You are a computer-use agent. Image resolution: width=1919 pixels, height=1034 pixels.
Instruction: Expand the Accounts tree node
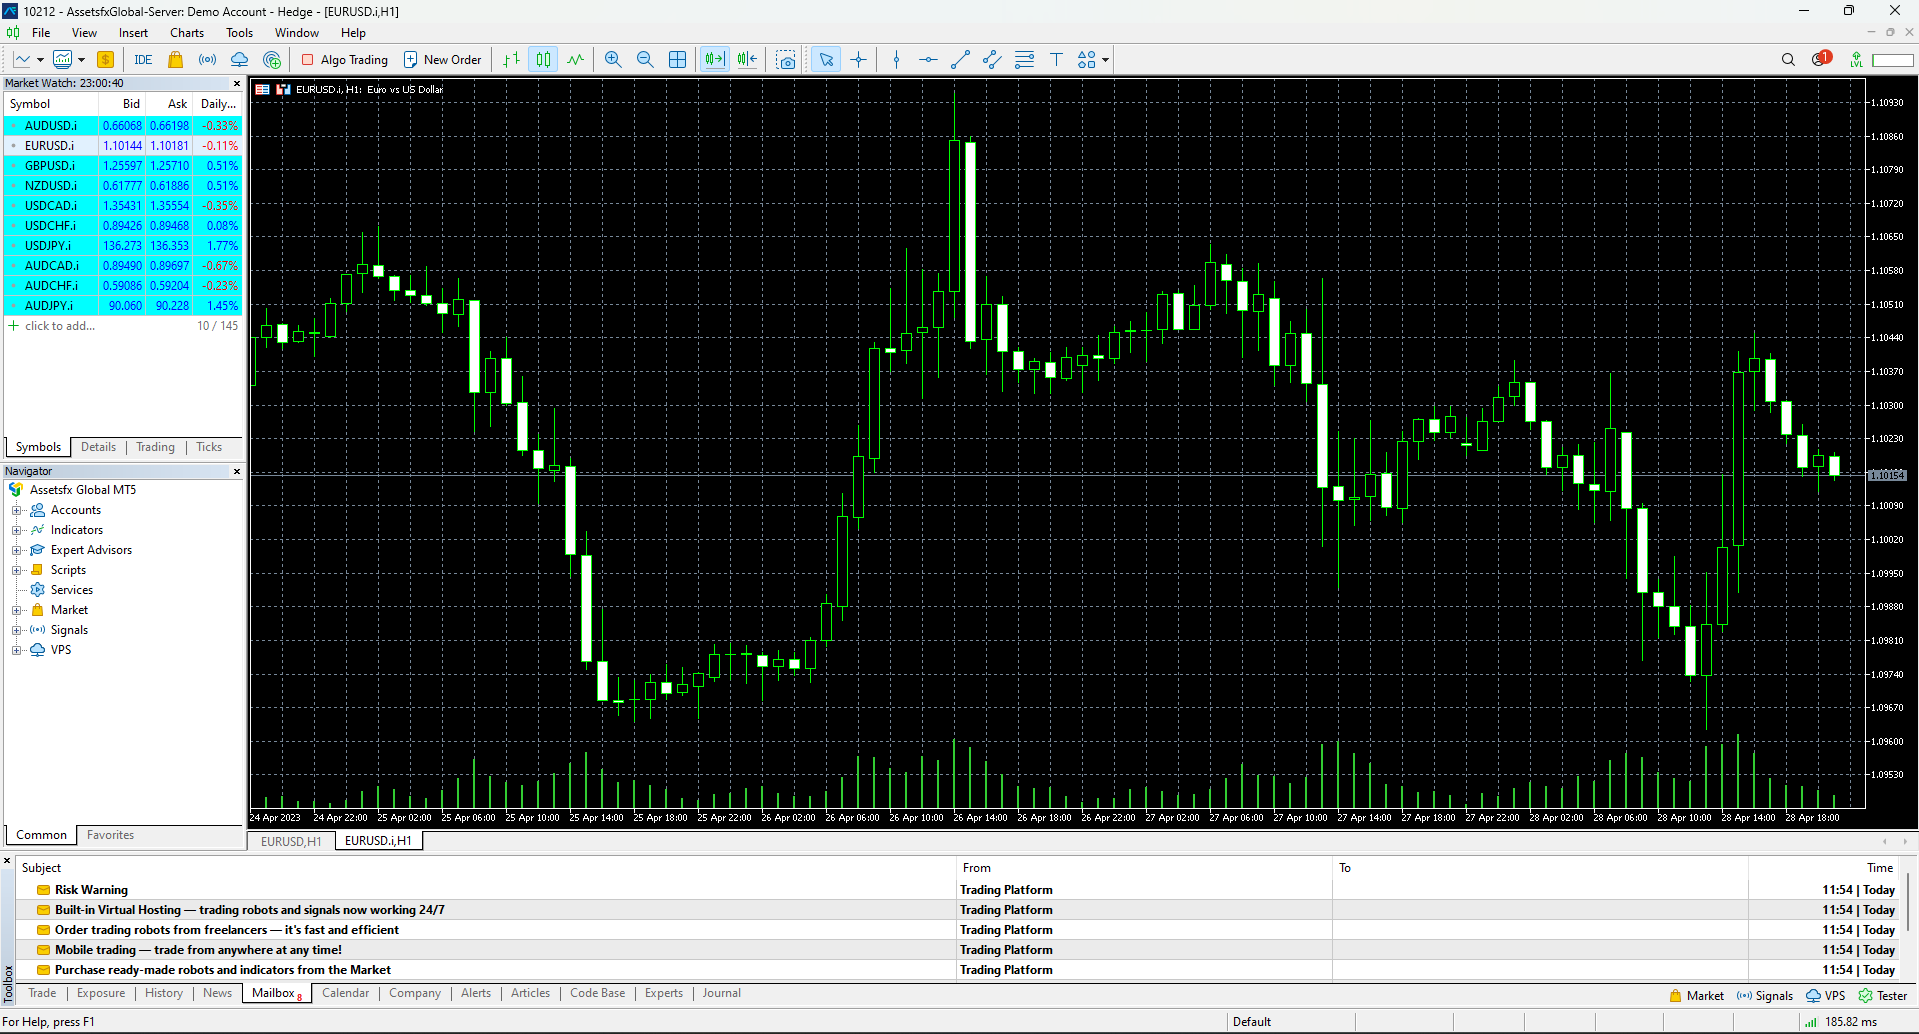(x=16, y=510)
